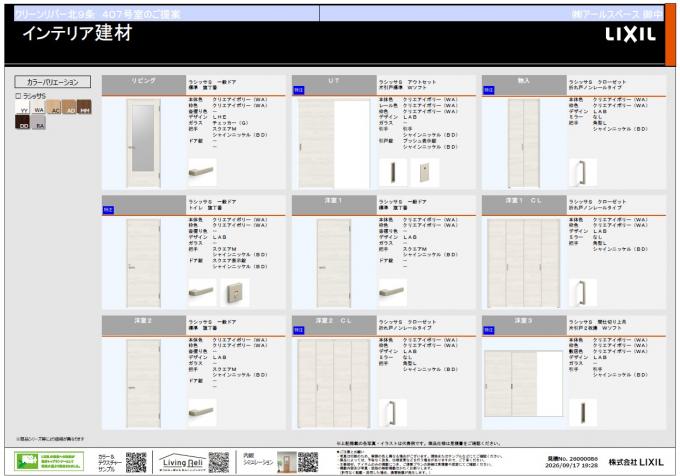Click the 洋室1 lever handle icon

[392, 292]
